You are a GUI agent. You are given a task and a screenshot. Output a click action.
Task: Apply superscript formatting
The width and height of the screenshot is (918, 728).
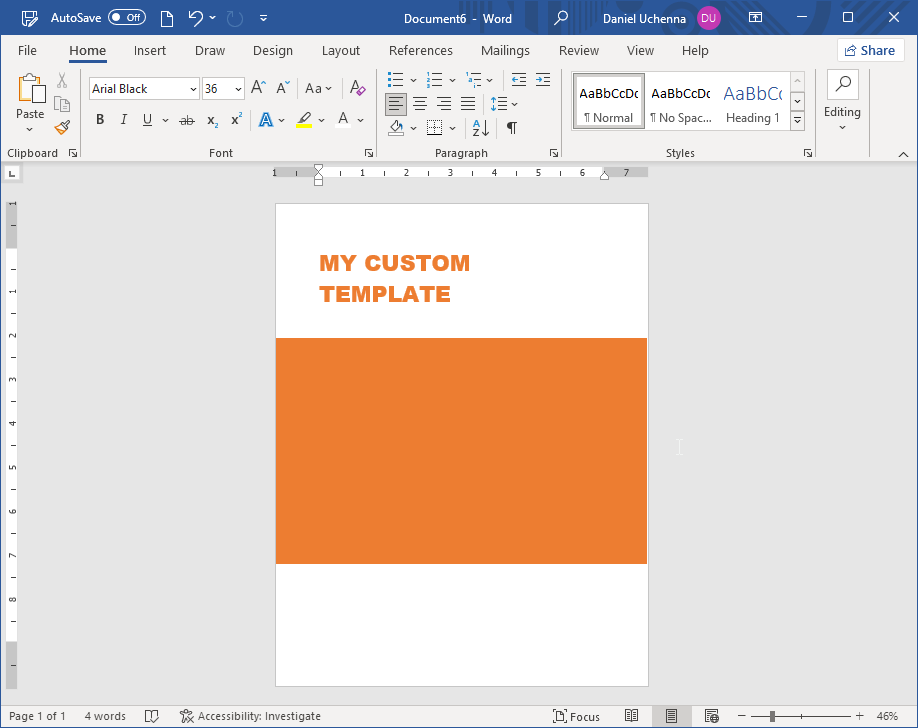click(x=234, y=120)
